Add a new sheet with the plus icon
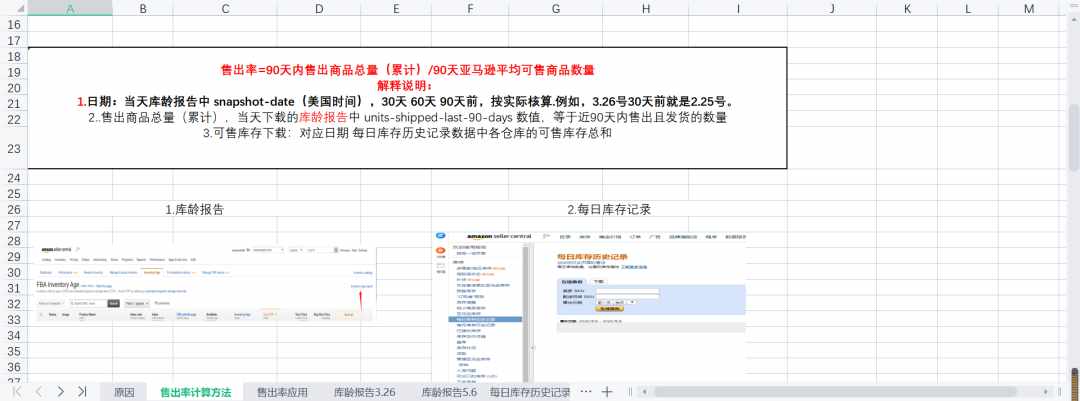This screenshot has width=1080, height=401. pyautogui.click(x=607, y=391)
